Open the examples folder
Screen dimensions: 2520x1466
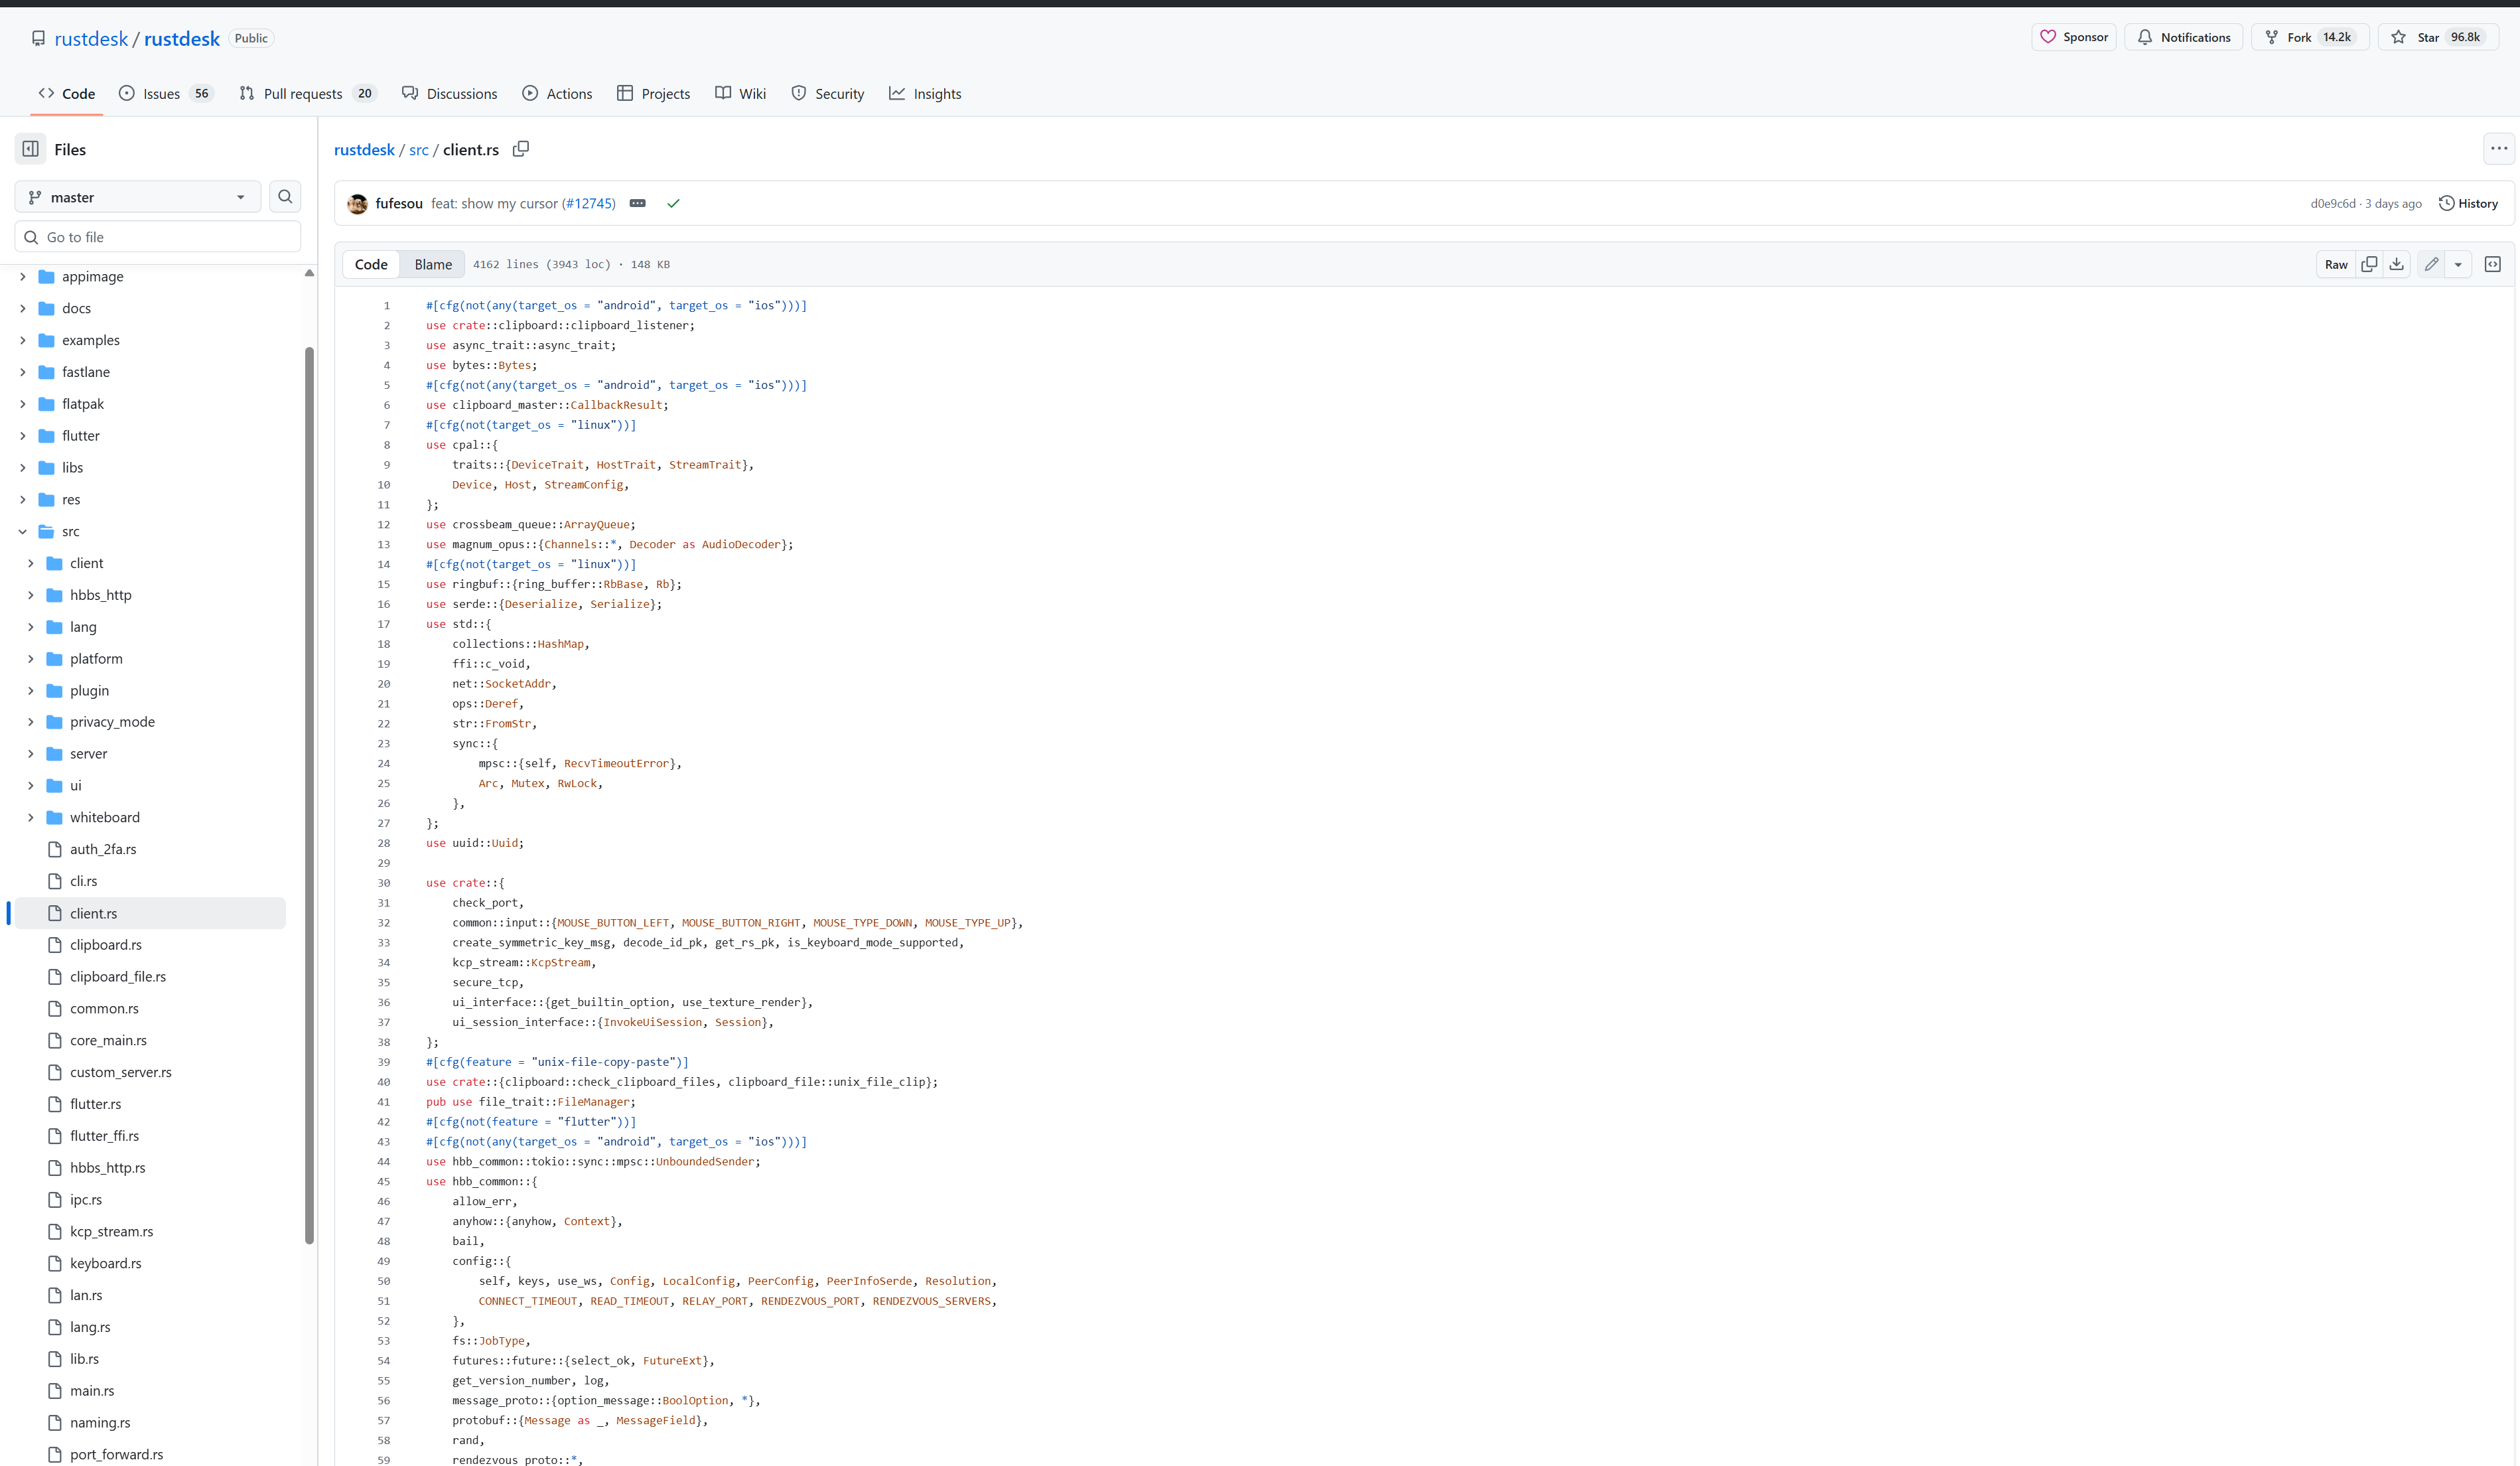coord(90,340)
